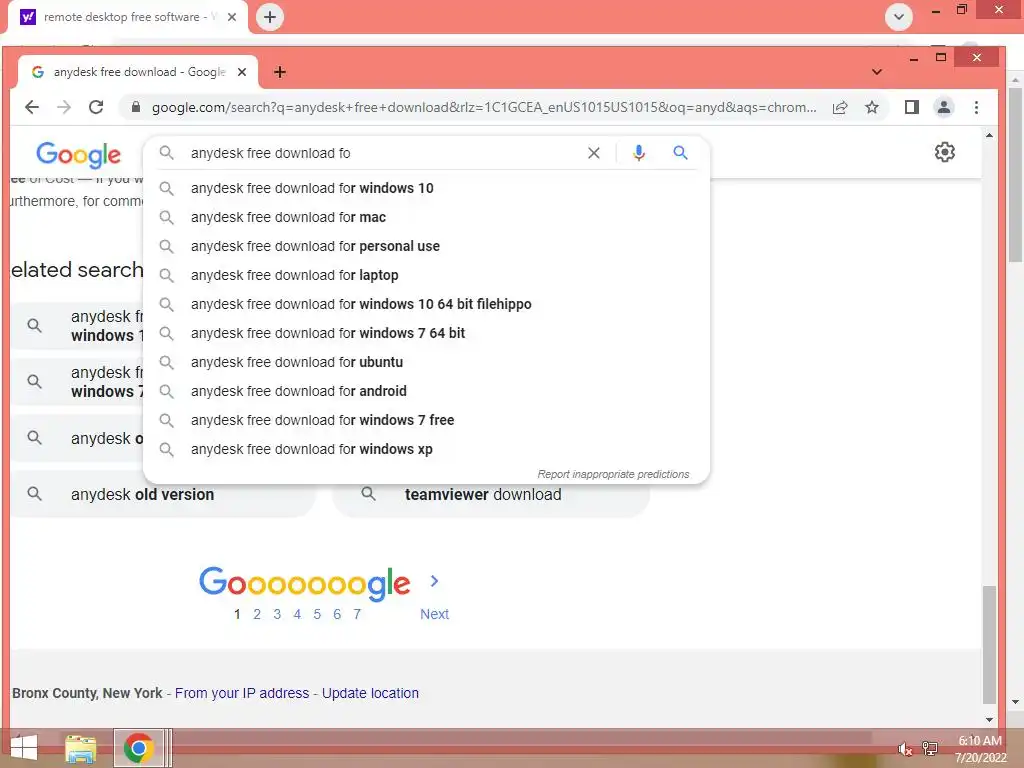Select the anydesk free download Google tab
The height and width of the screenshot is (768, 1024).
138,72
